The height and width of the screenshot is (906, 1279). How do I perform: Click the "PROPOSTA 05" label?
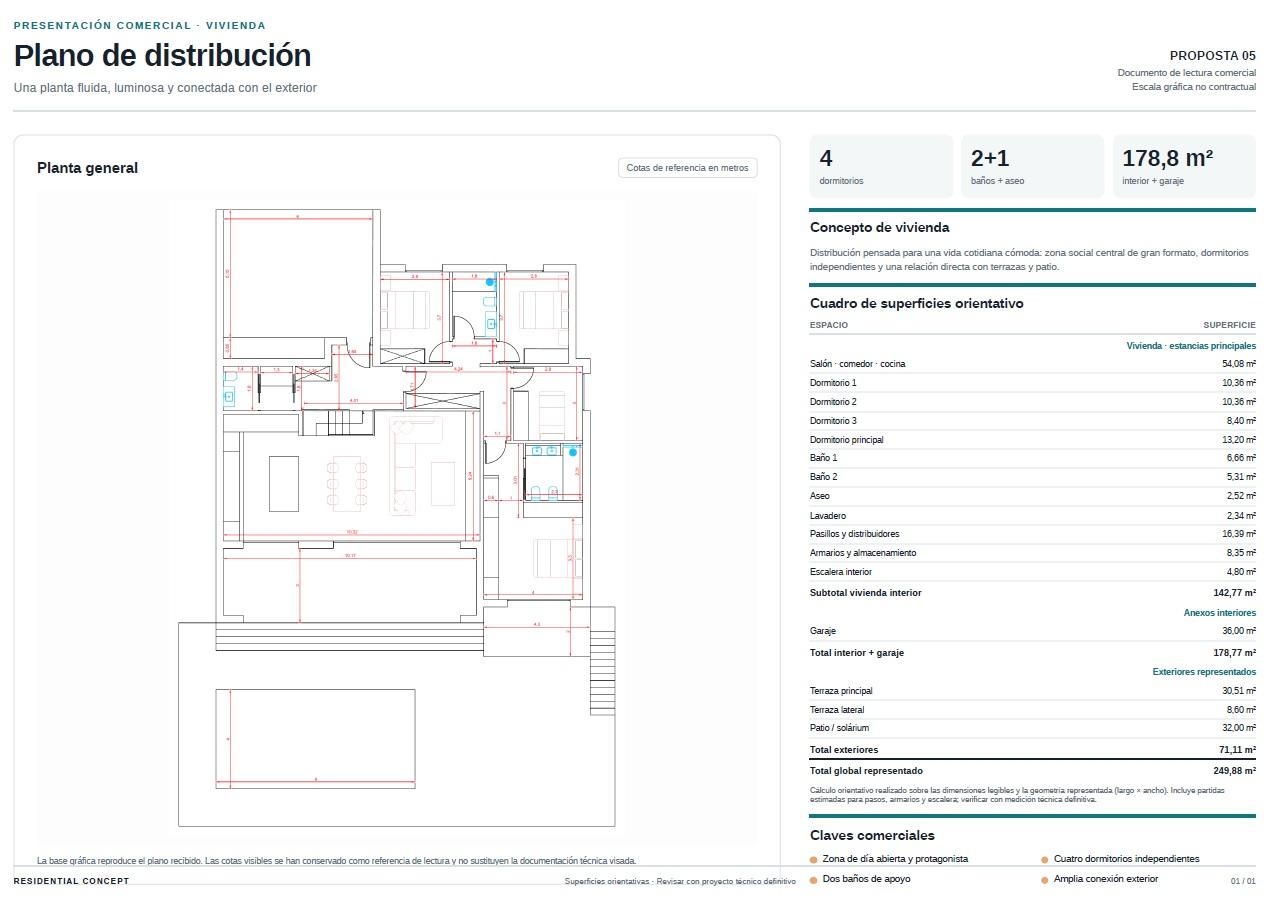tap(1212, 56)
